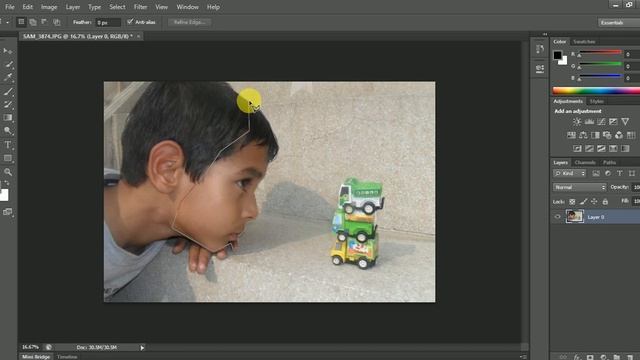Toggle the Anti-alias checkbox
Screen dimensions: 640x360
pos(130,21)
